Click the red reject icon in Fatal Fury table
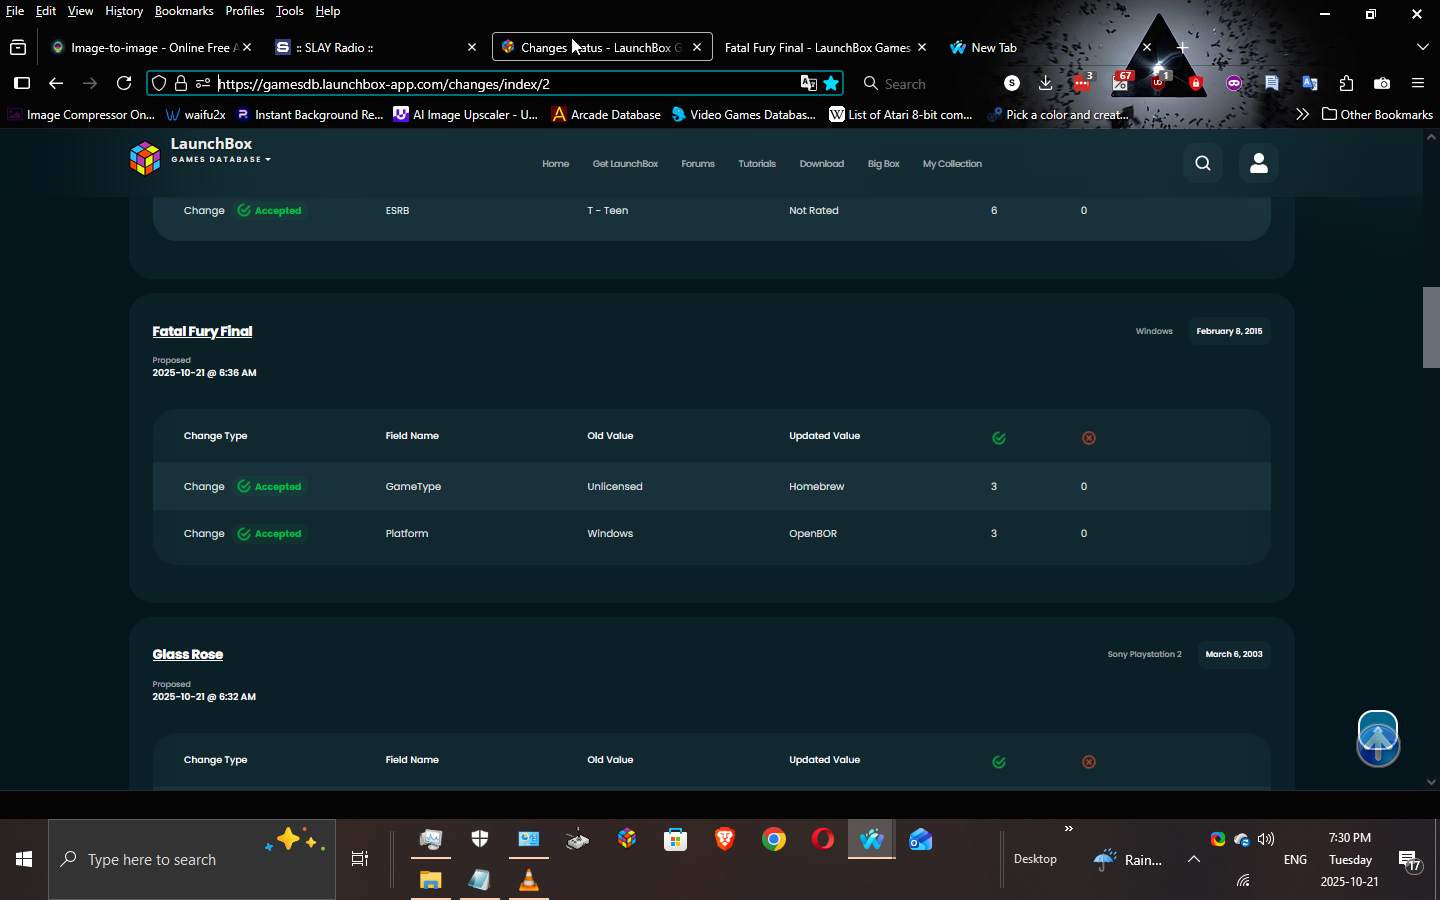The image size is (1440, 900). tap(1088, 438)
